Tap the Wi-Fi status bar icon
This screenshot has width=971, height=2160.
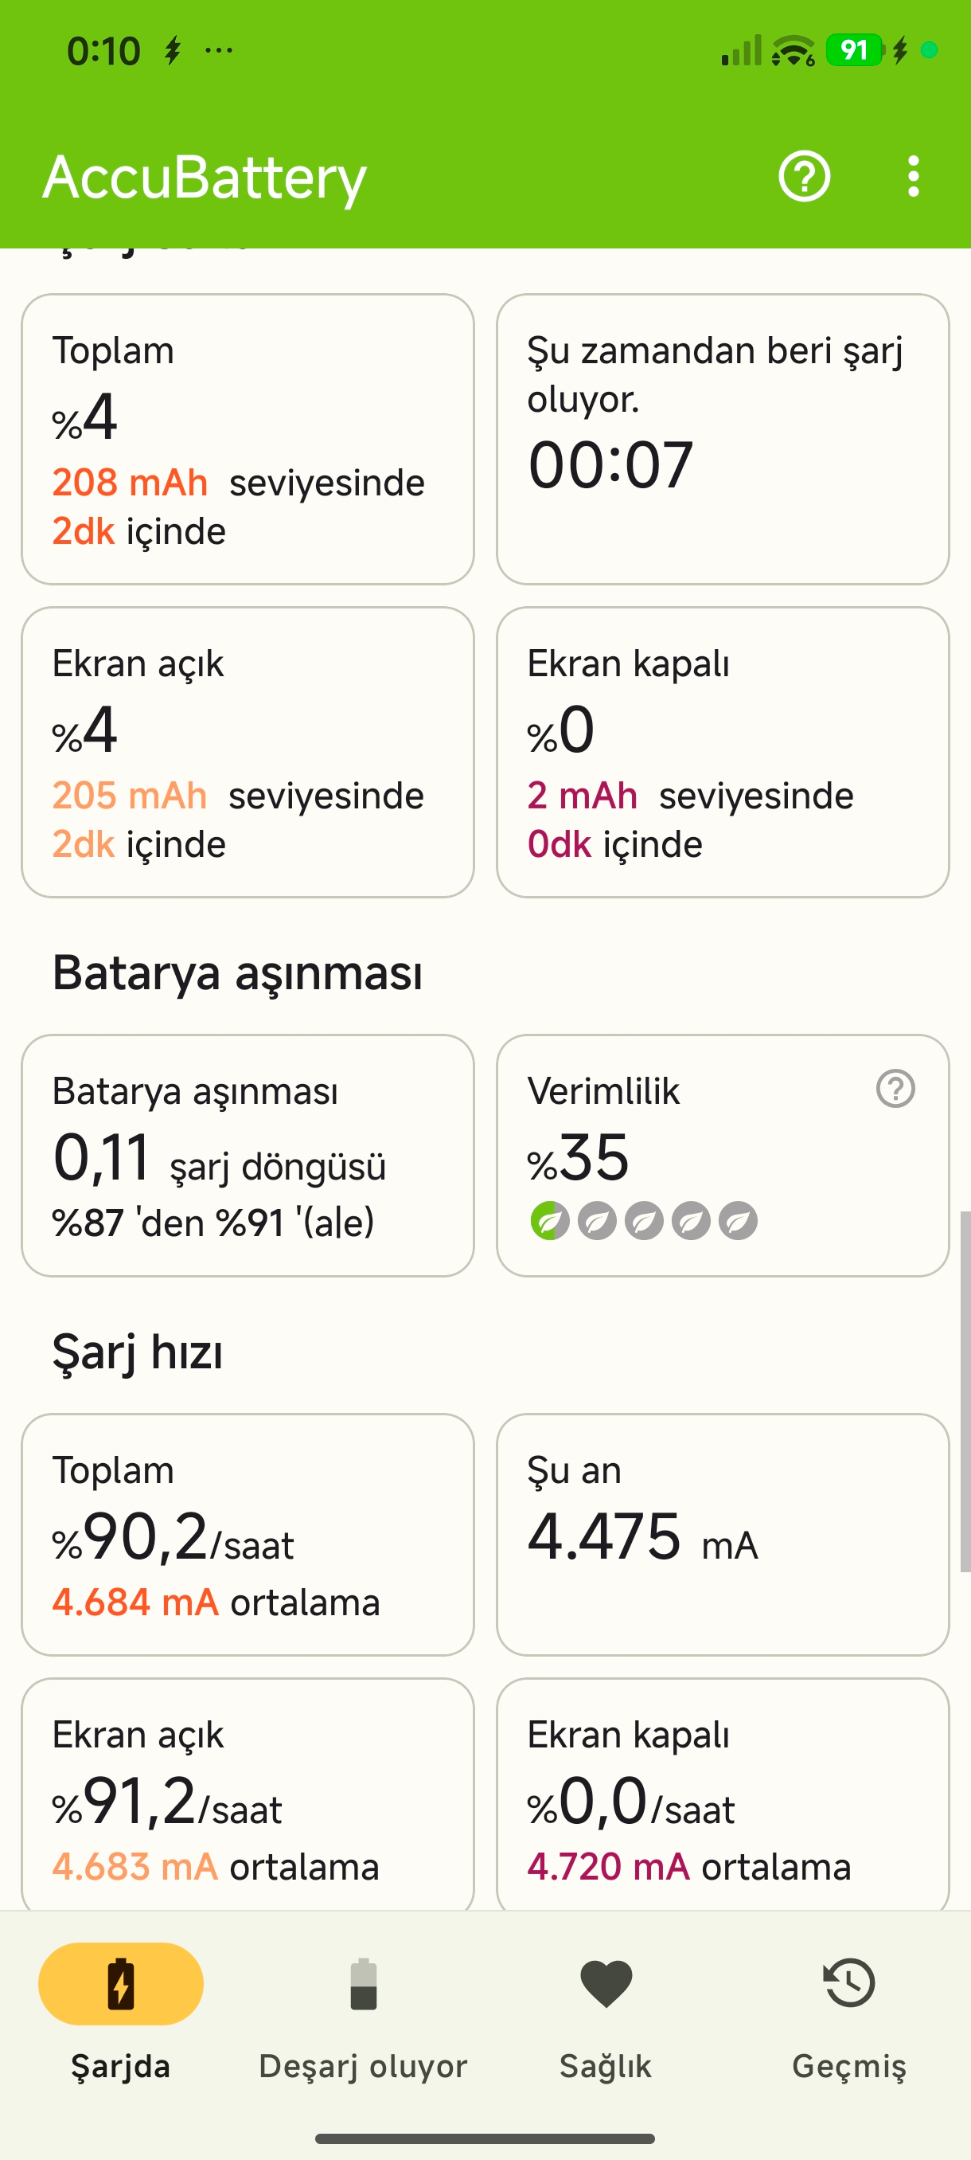794,50
